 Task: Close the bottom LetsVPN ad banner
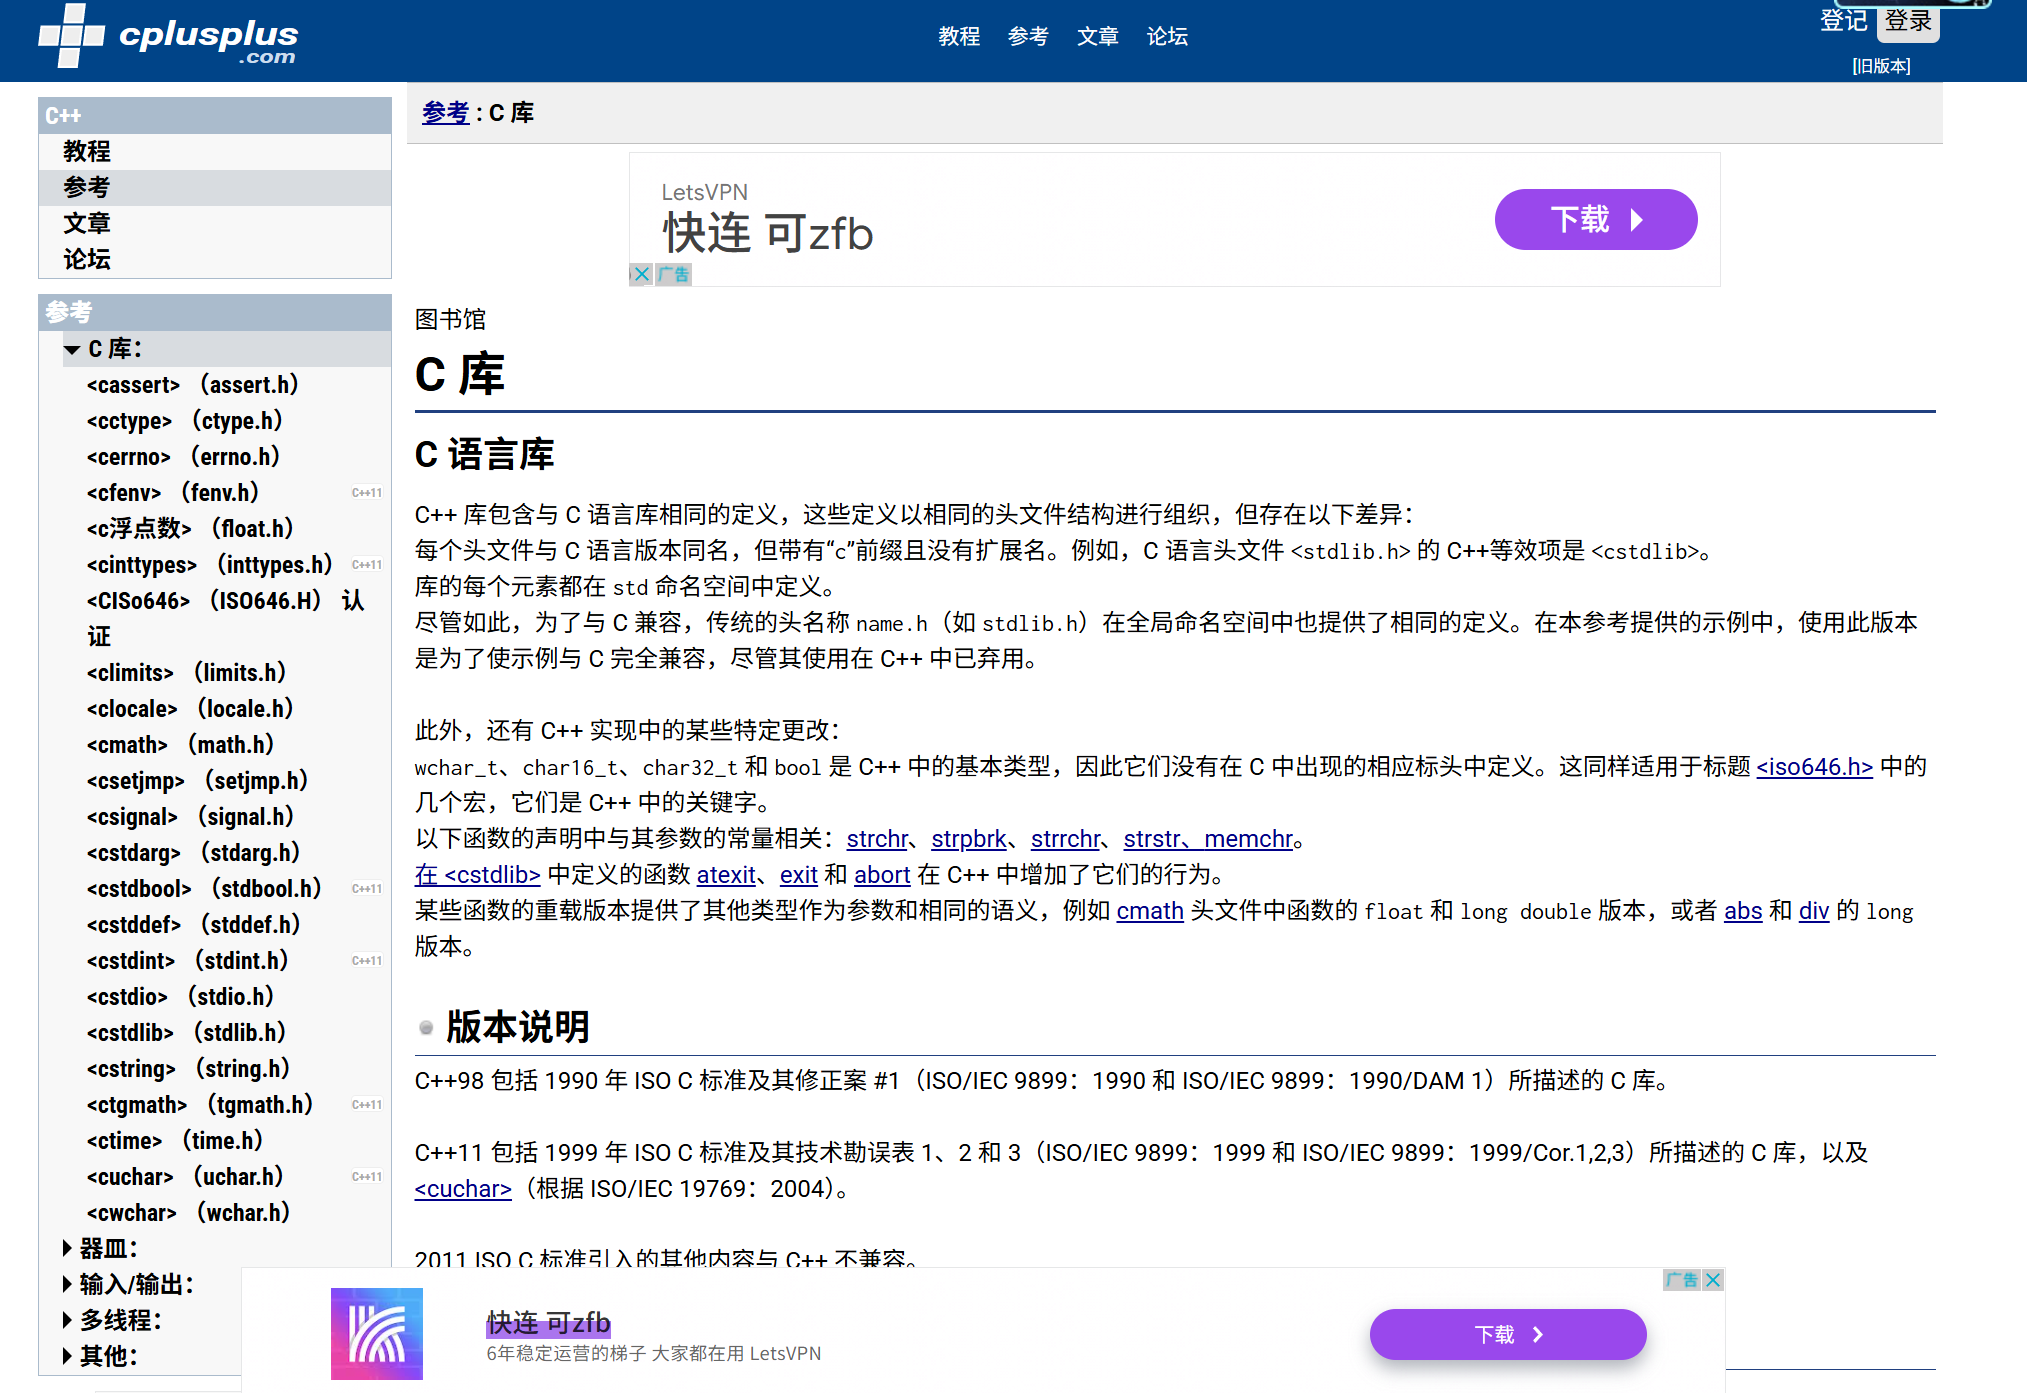click(1713, 1280)
